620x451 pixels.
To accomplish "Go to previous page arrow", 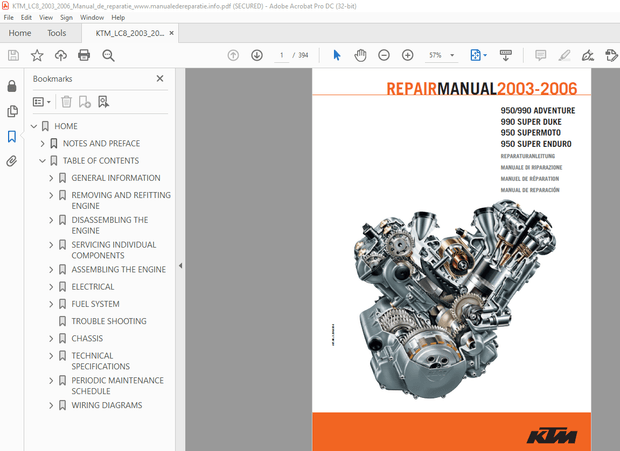I will click(233, 55).
